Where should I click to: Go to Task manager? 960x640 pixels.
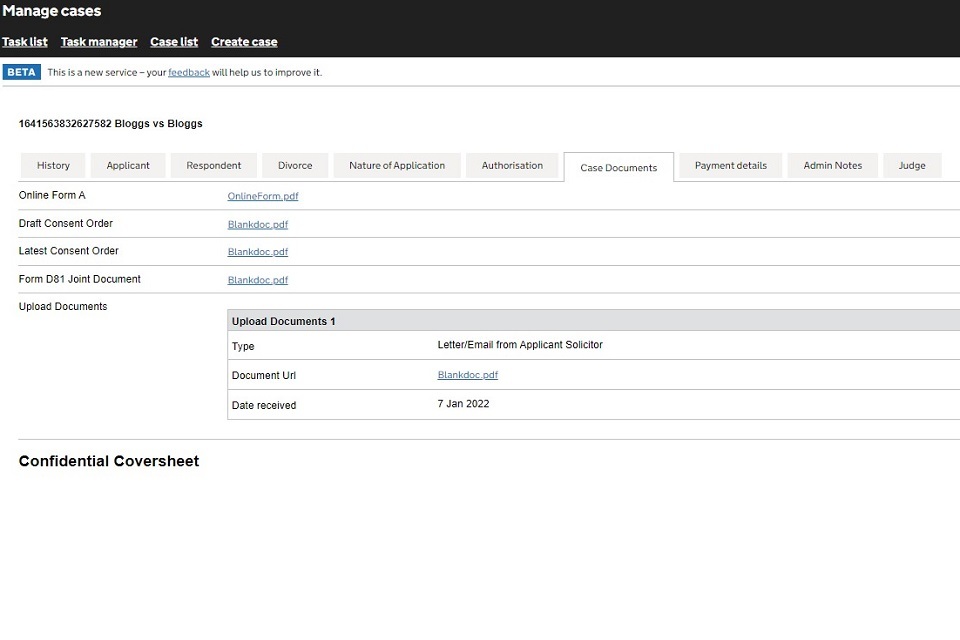pyautogui.click(x=99, y=42)
